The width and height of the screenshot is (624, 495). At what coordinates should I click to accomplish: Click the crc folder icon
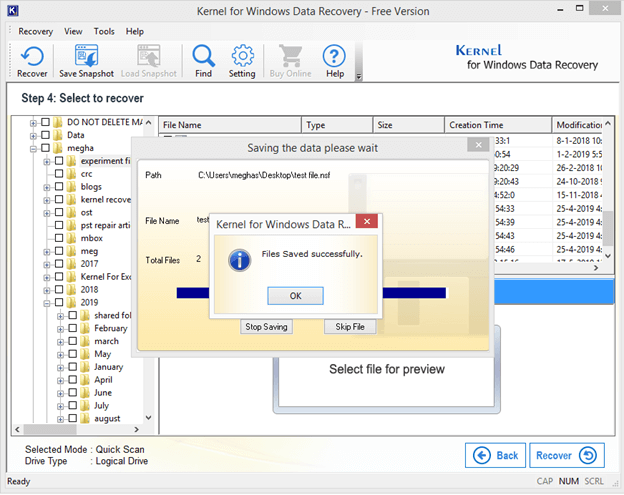pos(72,174)
